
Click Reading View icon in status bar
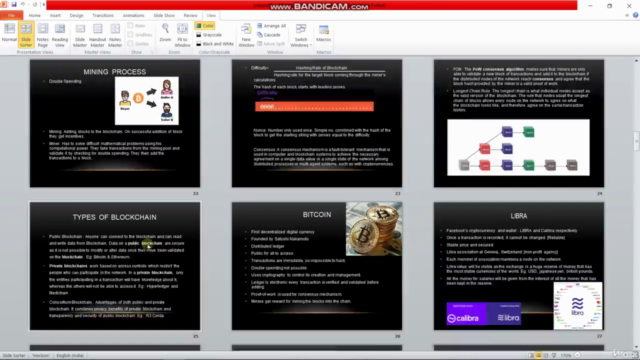click(546, 356)
